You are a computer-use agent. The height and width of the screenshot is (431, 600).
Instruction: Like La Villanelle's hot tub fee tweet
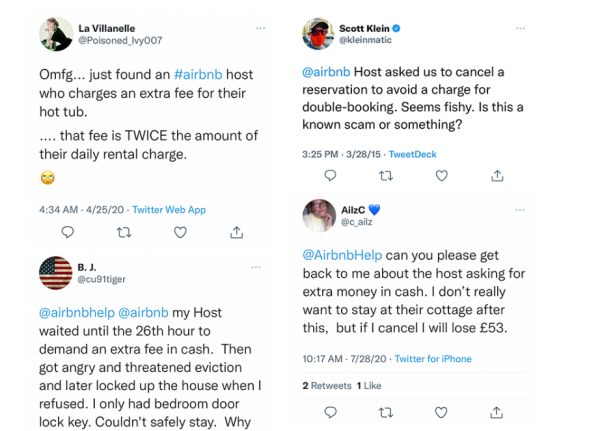pyautogui.click(x=180, y=232)
